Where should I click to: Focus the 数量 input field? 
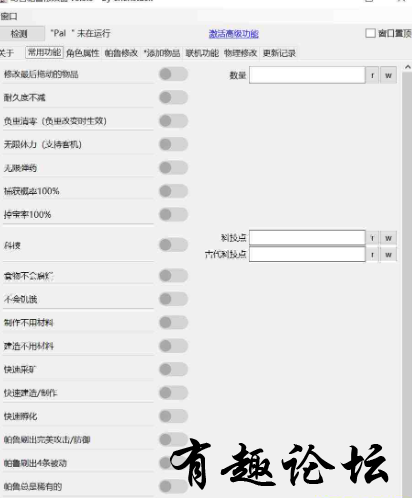tap(307, 75)
